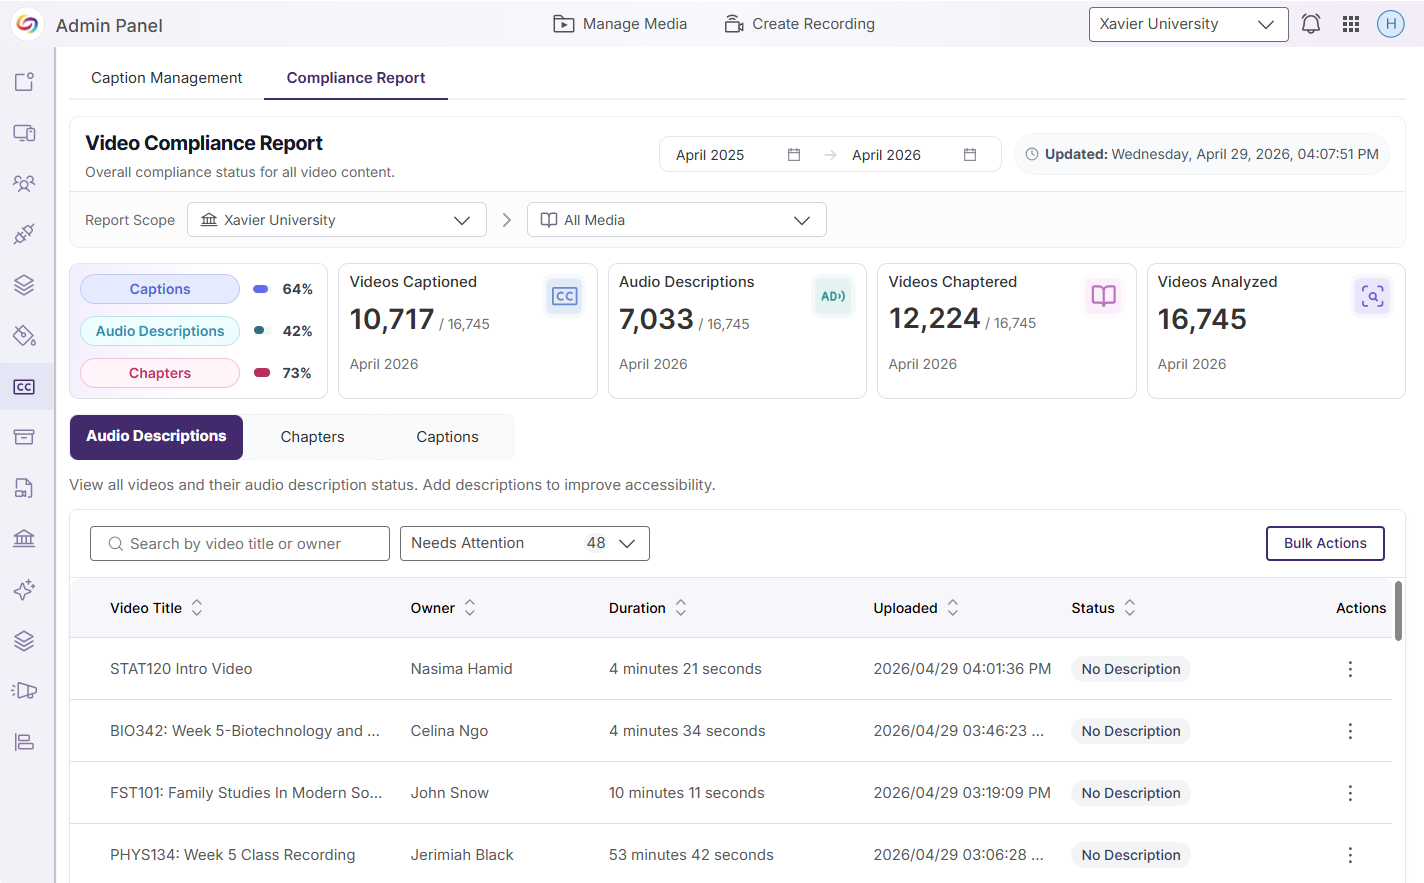Open actions menu for STAT120 Intro Video

click(x=1349, y=669)
